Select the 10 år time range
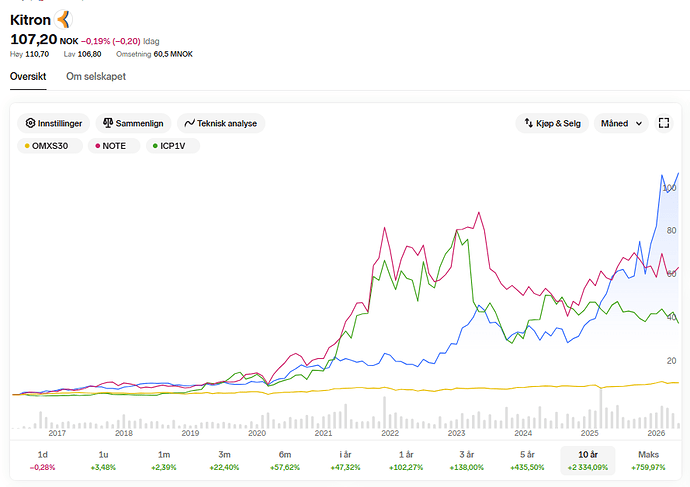This screenshot has width=690, height=487. (x=587, y=460)
